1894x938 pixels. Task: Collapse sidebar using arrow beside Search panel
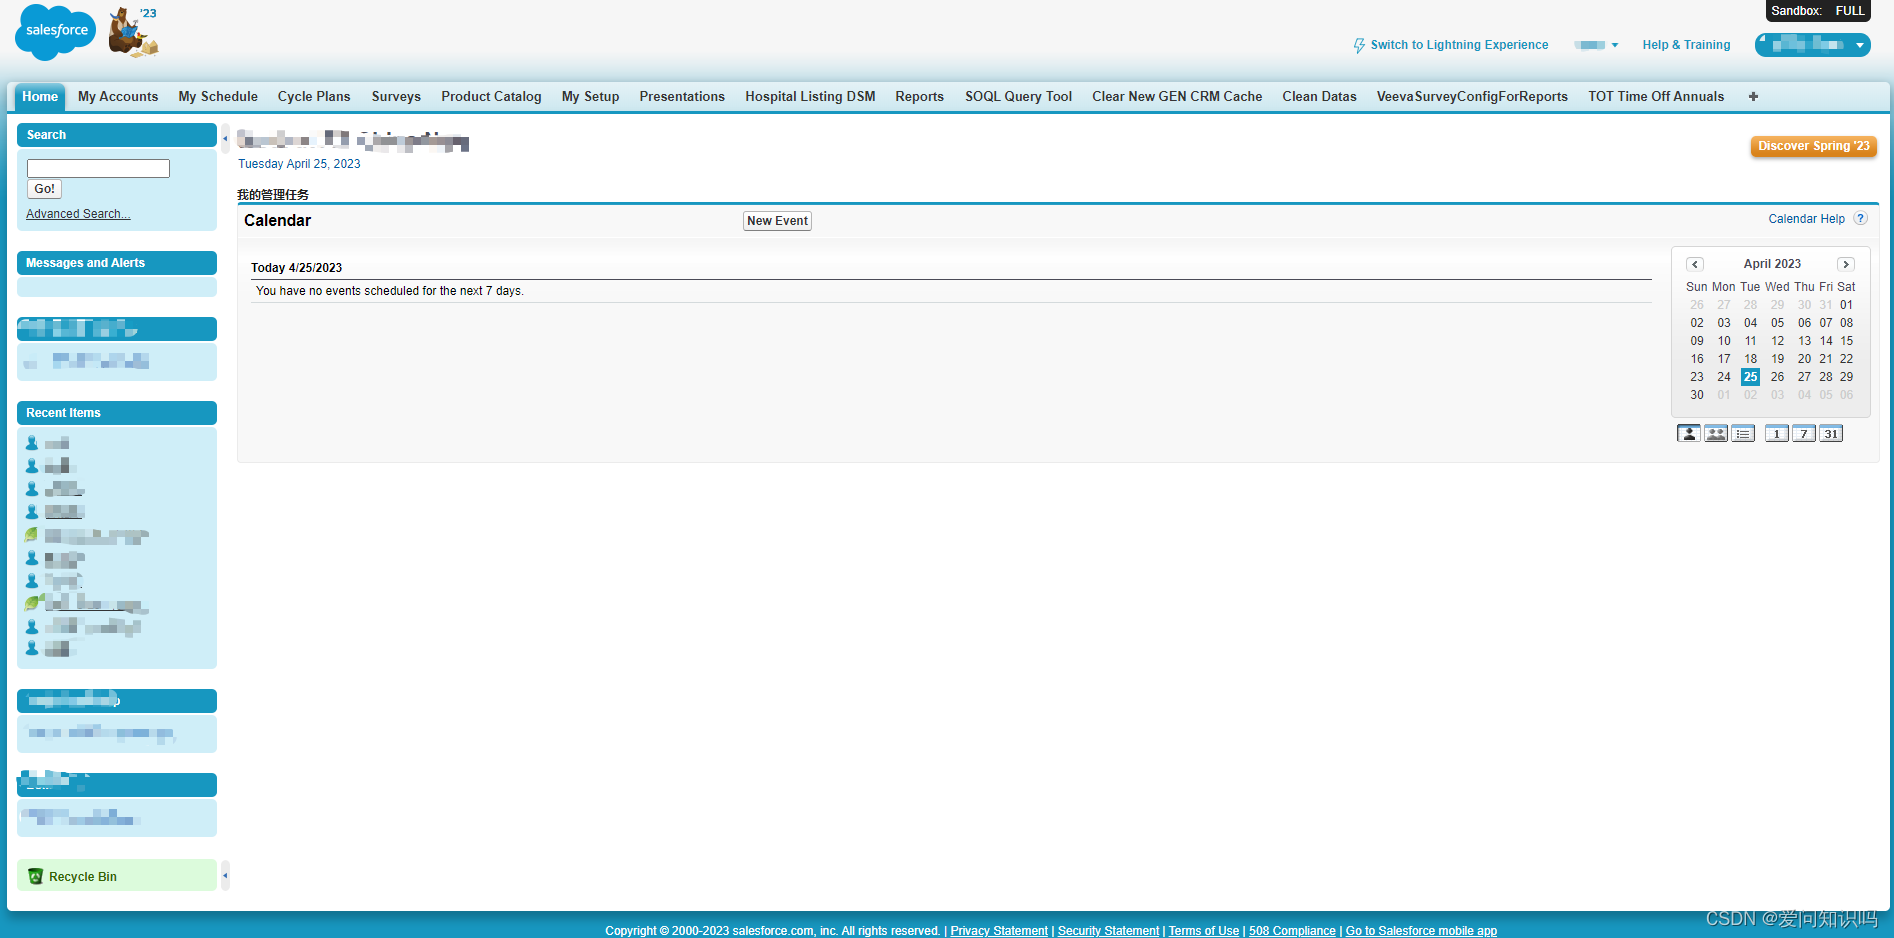coord(225,138)
